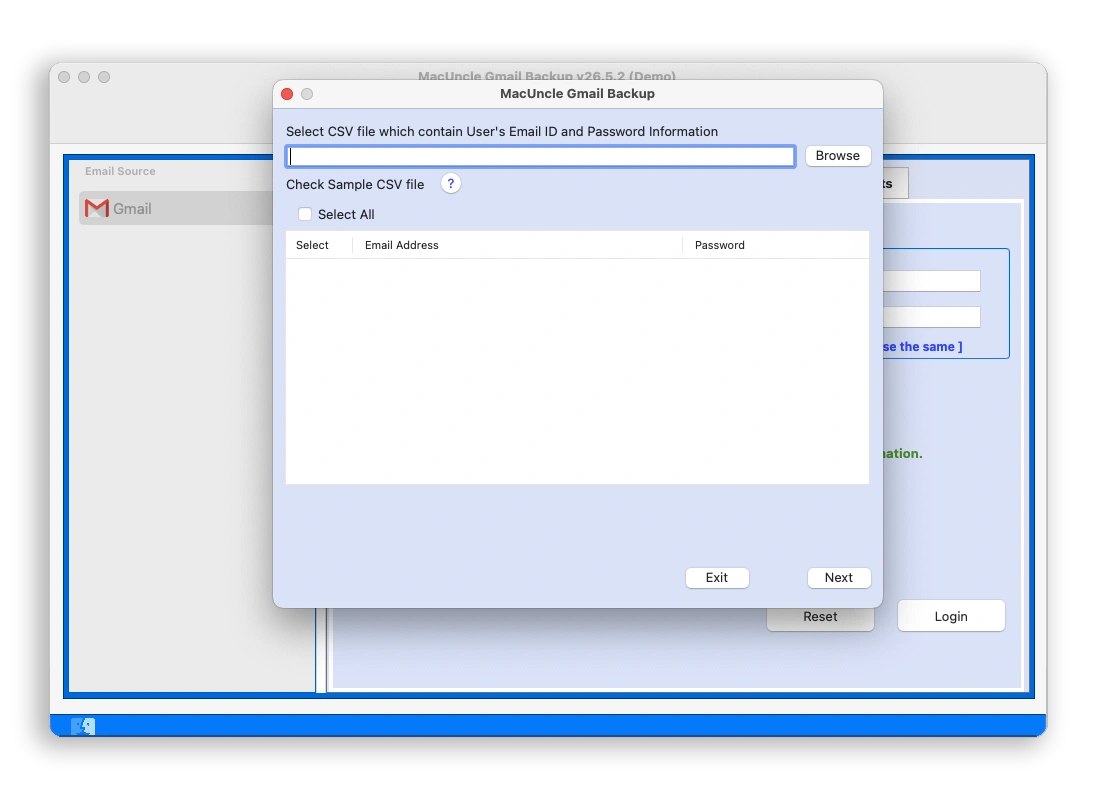
Task: Click the CSV file path input field
Action: 540,156
